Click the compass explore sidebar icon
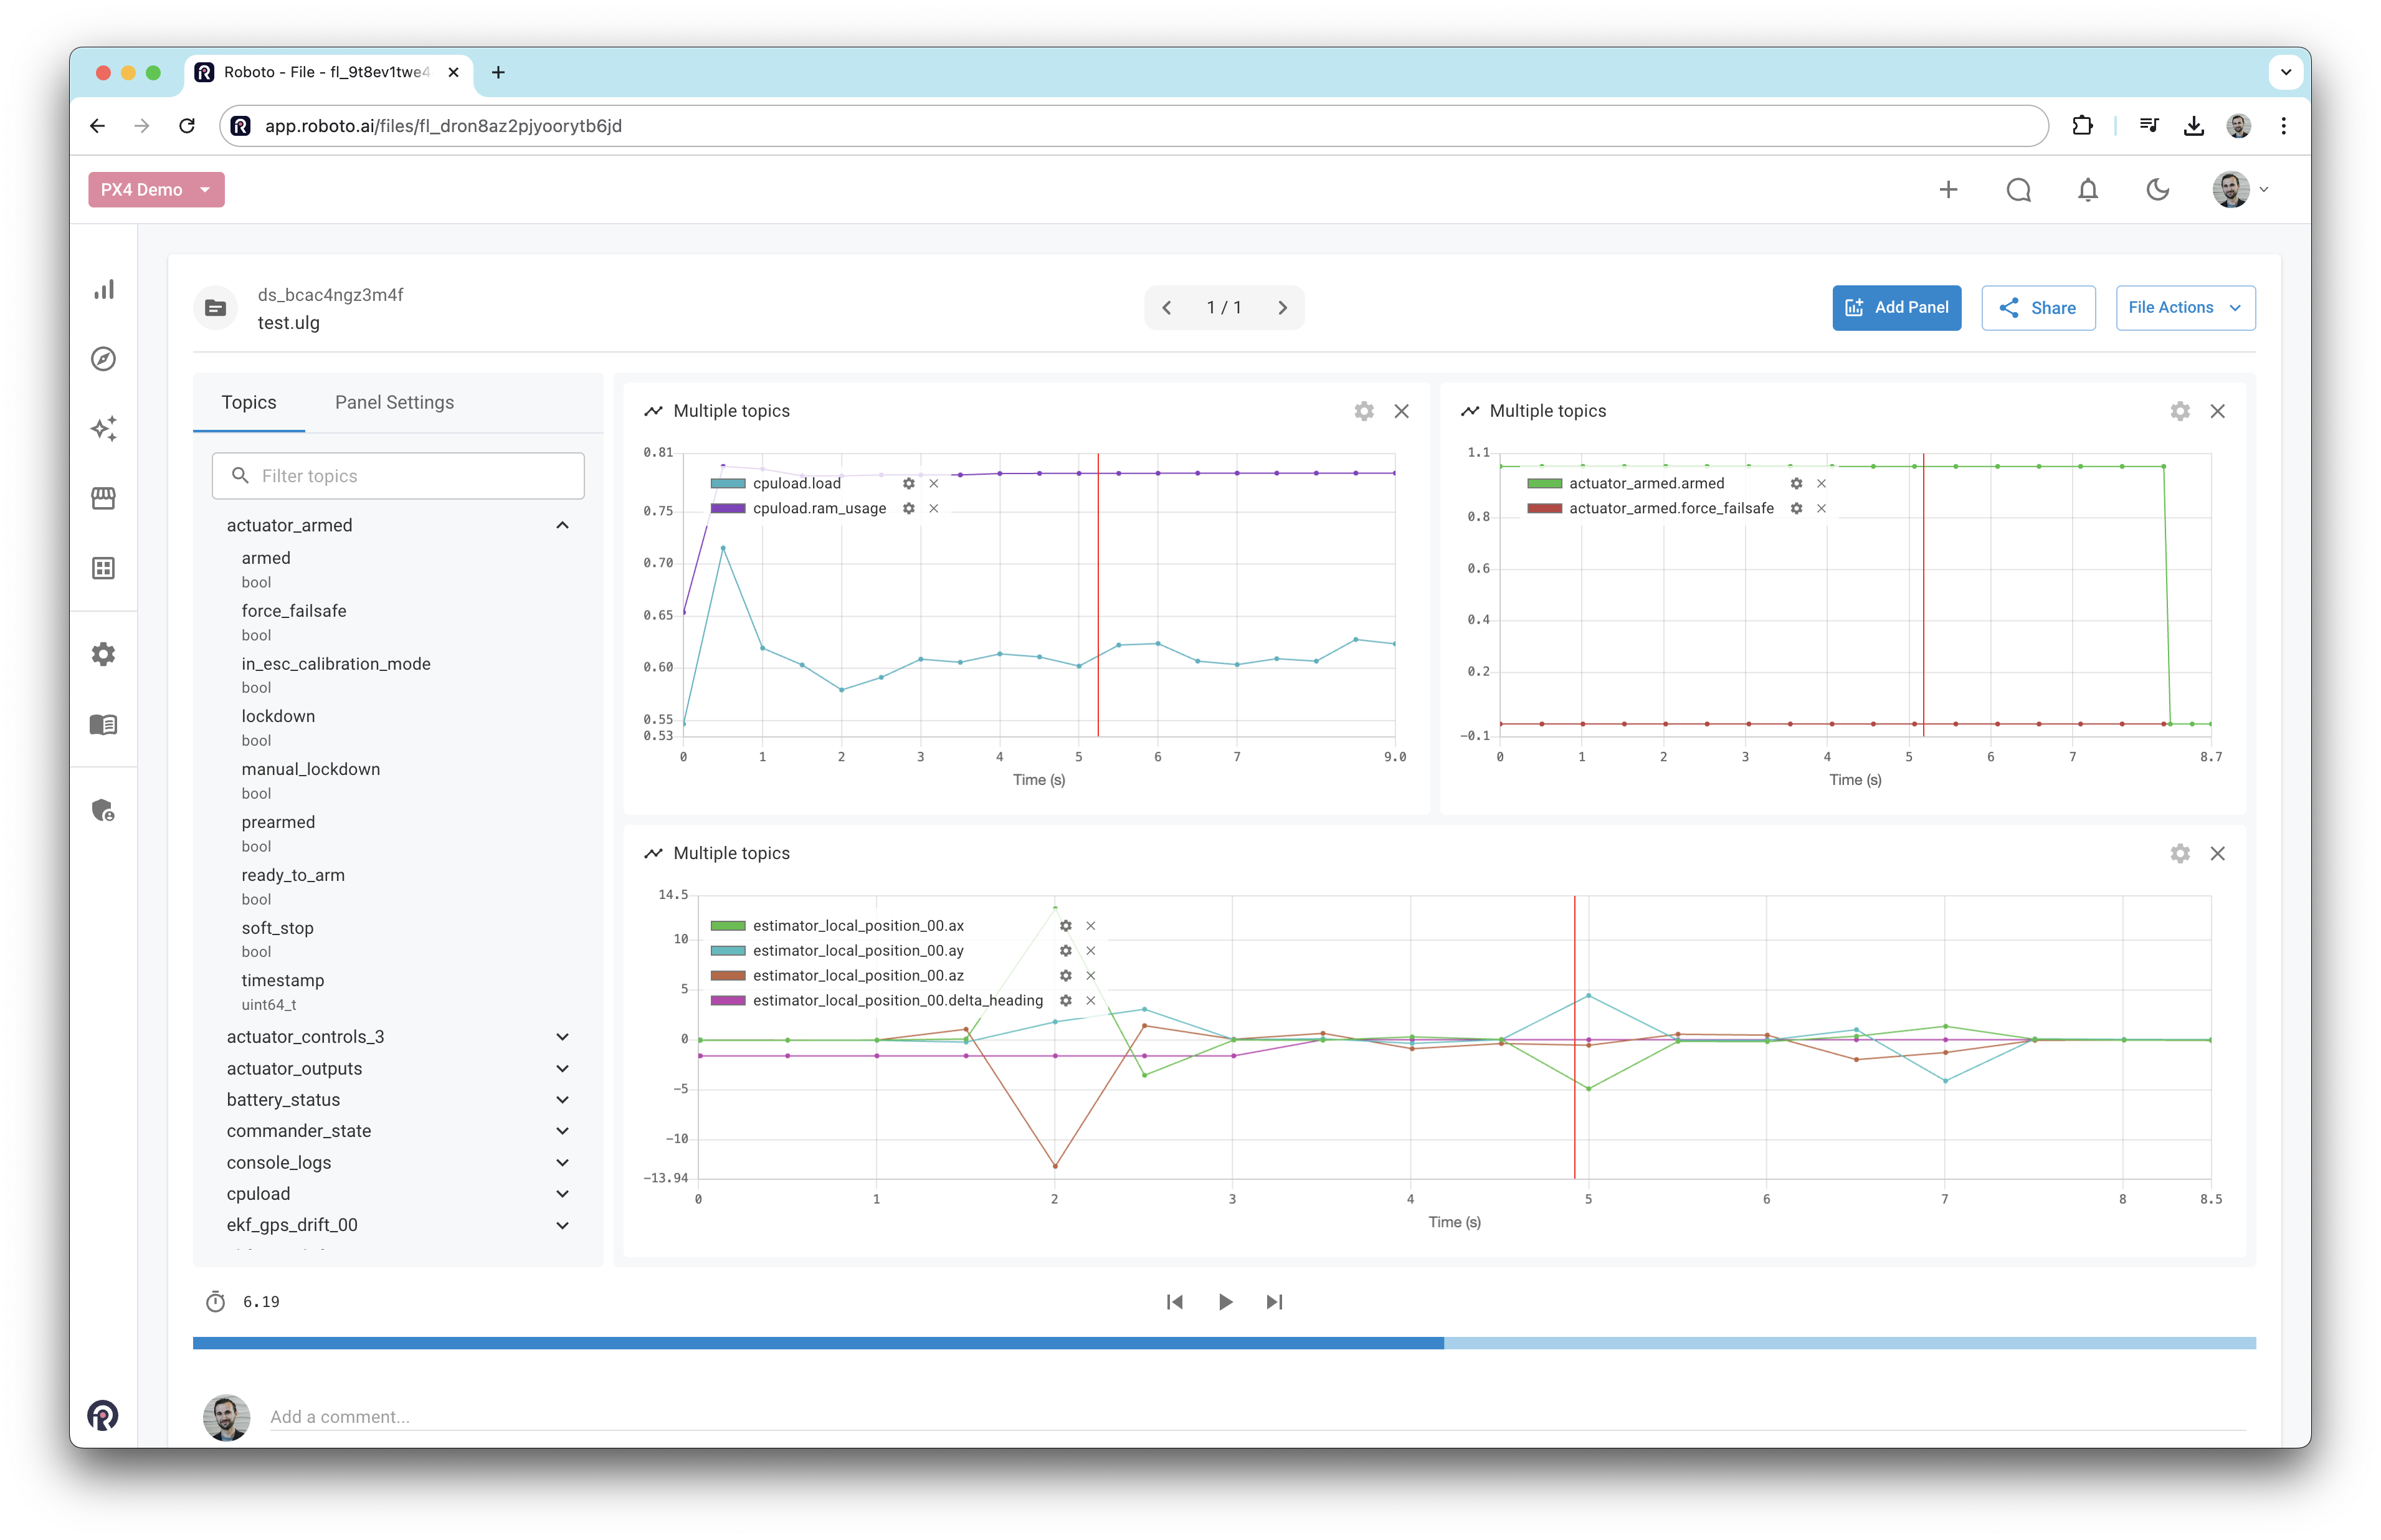Image resolution: width=2381 pixels, height=1540 pixels. coord(104,359)
